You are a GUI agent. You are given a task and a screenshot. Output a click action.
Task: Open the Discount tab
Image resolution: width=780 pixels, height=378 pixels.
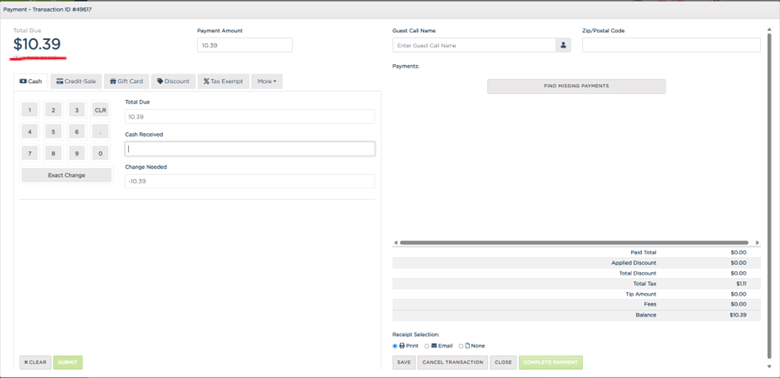173,81
